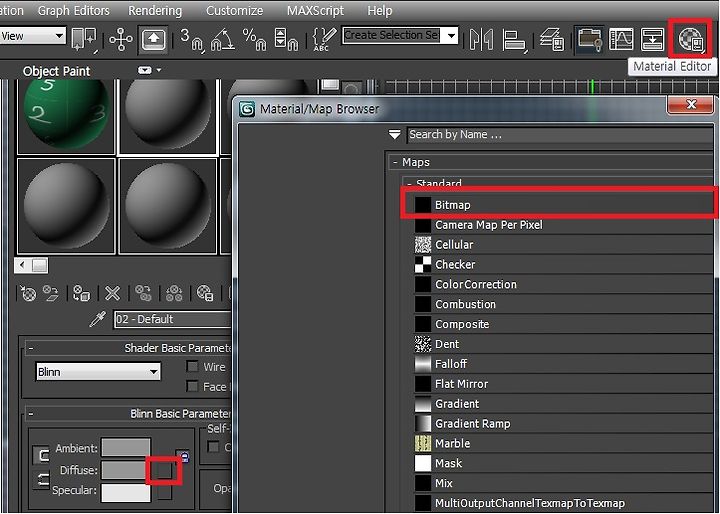The image size is (720, 514).
Task: Click the Search by Name field
Action: click(x=560, y=135)
